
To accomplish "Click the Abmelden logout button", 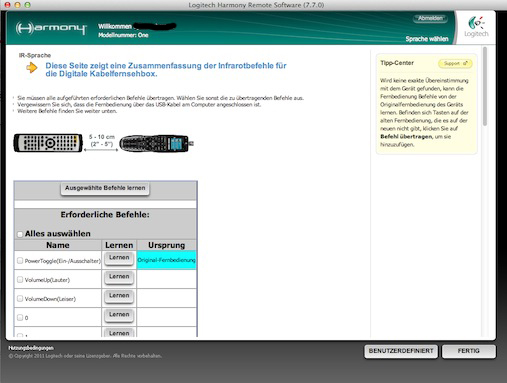I will [x=430, y=18].
